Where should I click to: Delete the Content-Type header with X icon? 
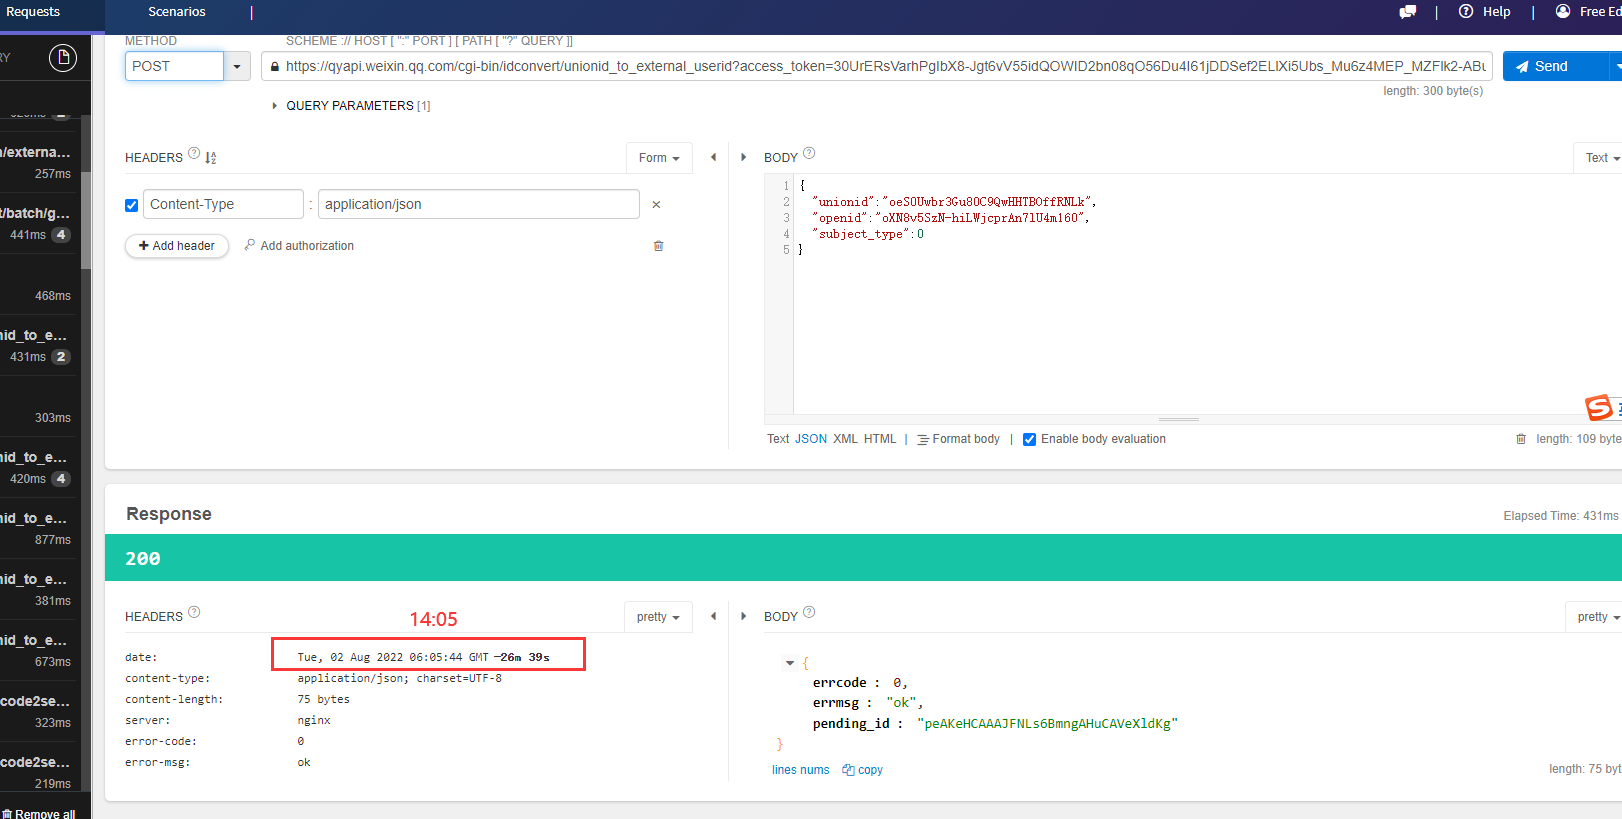coord(656,205)
